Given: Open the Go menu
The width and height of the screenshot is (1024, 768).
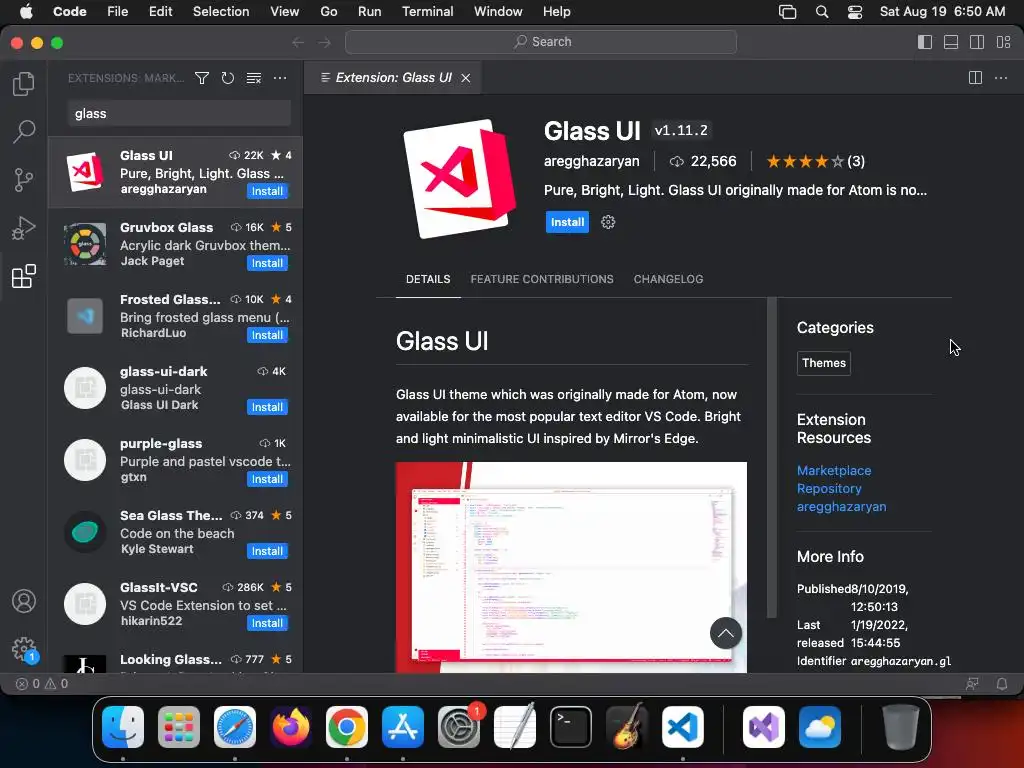Looking at the screenshot, I should point(328,12).
